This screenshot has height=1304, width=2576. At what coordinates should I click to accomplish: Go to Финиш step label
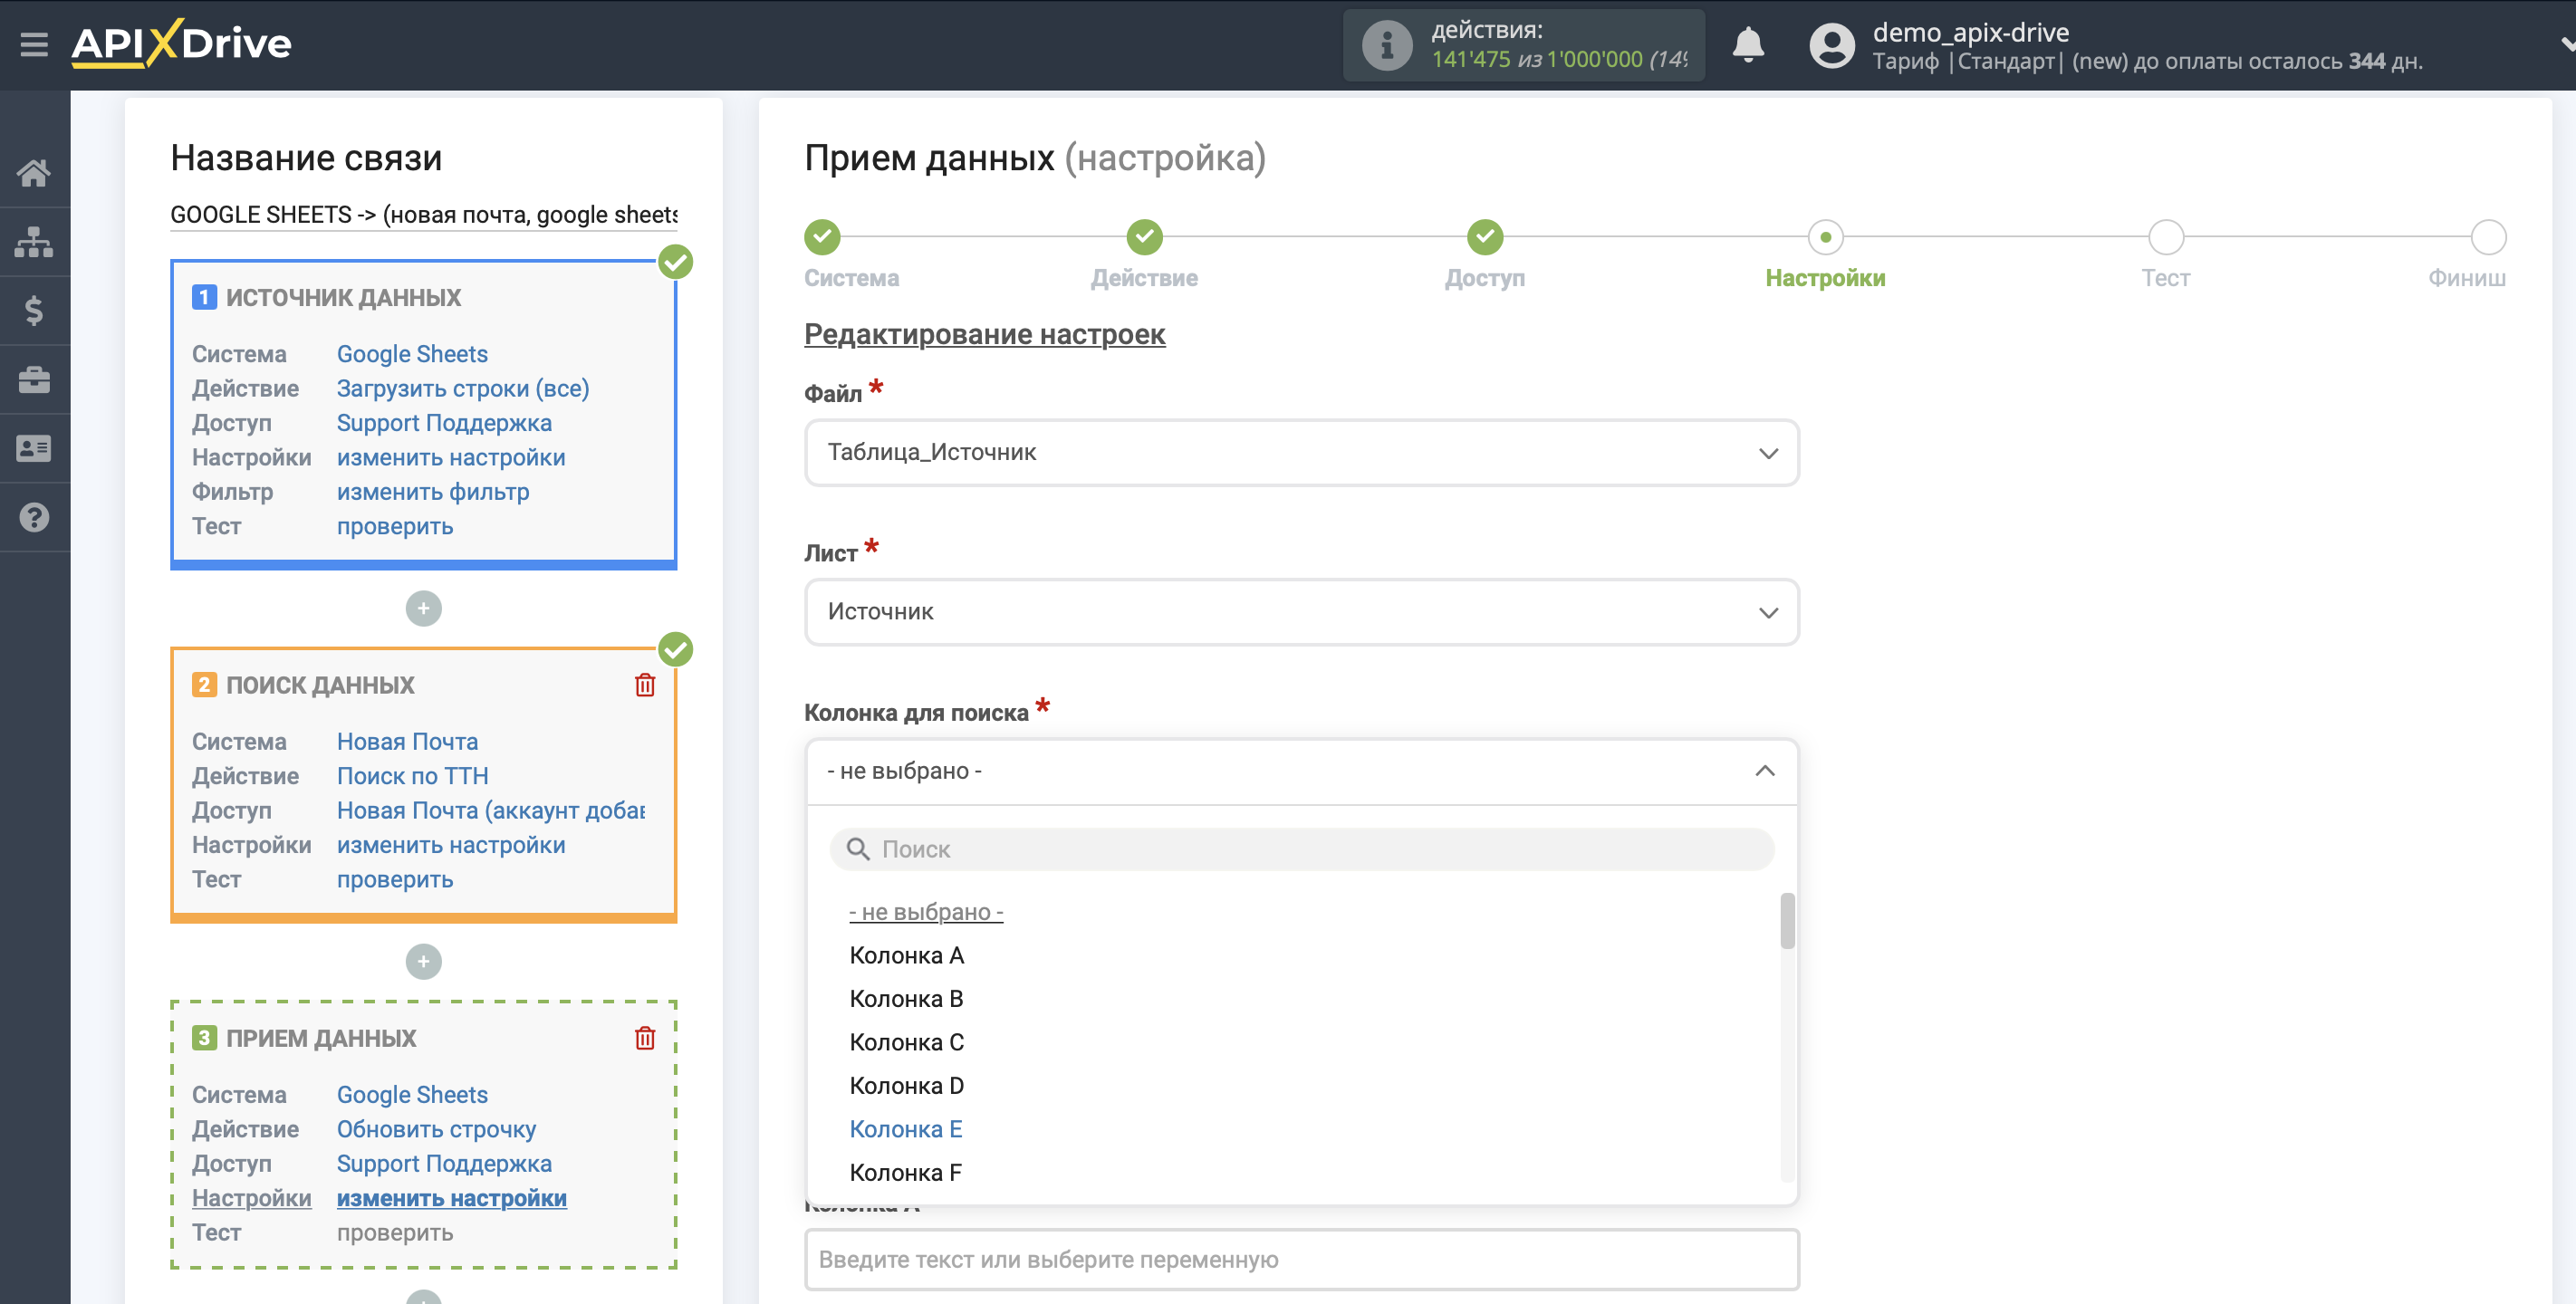tap(2467, 278)
